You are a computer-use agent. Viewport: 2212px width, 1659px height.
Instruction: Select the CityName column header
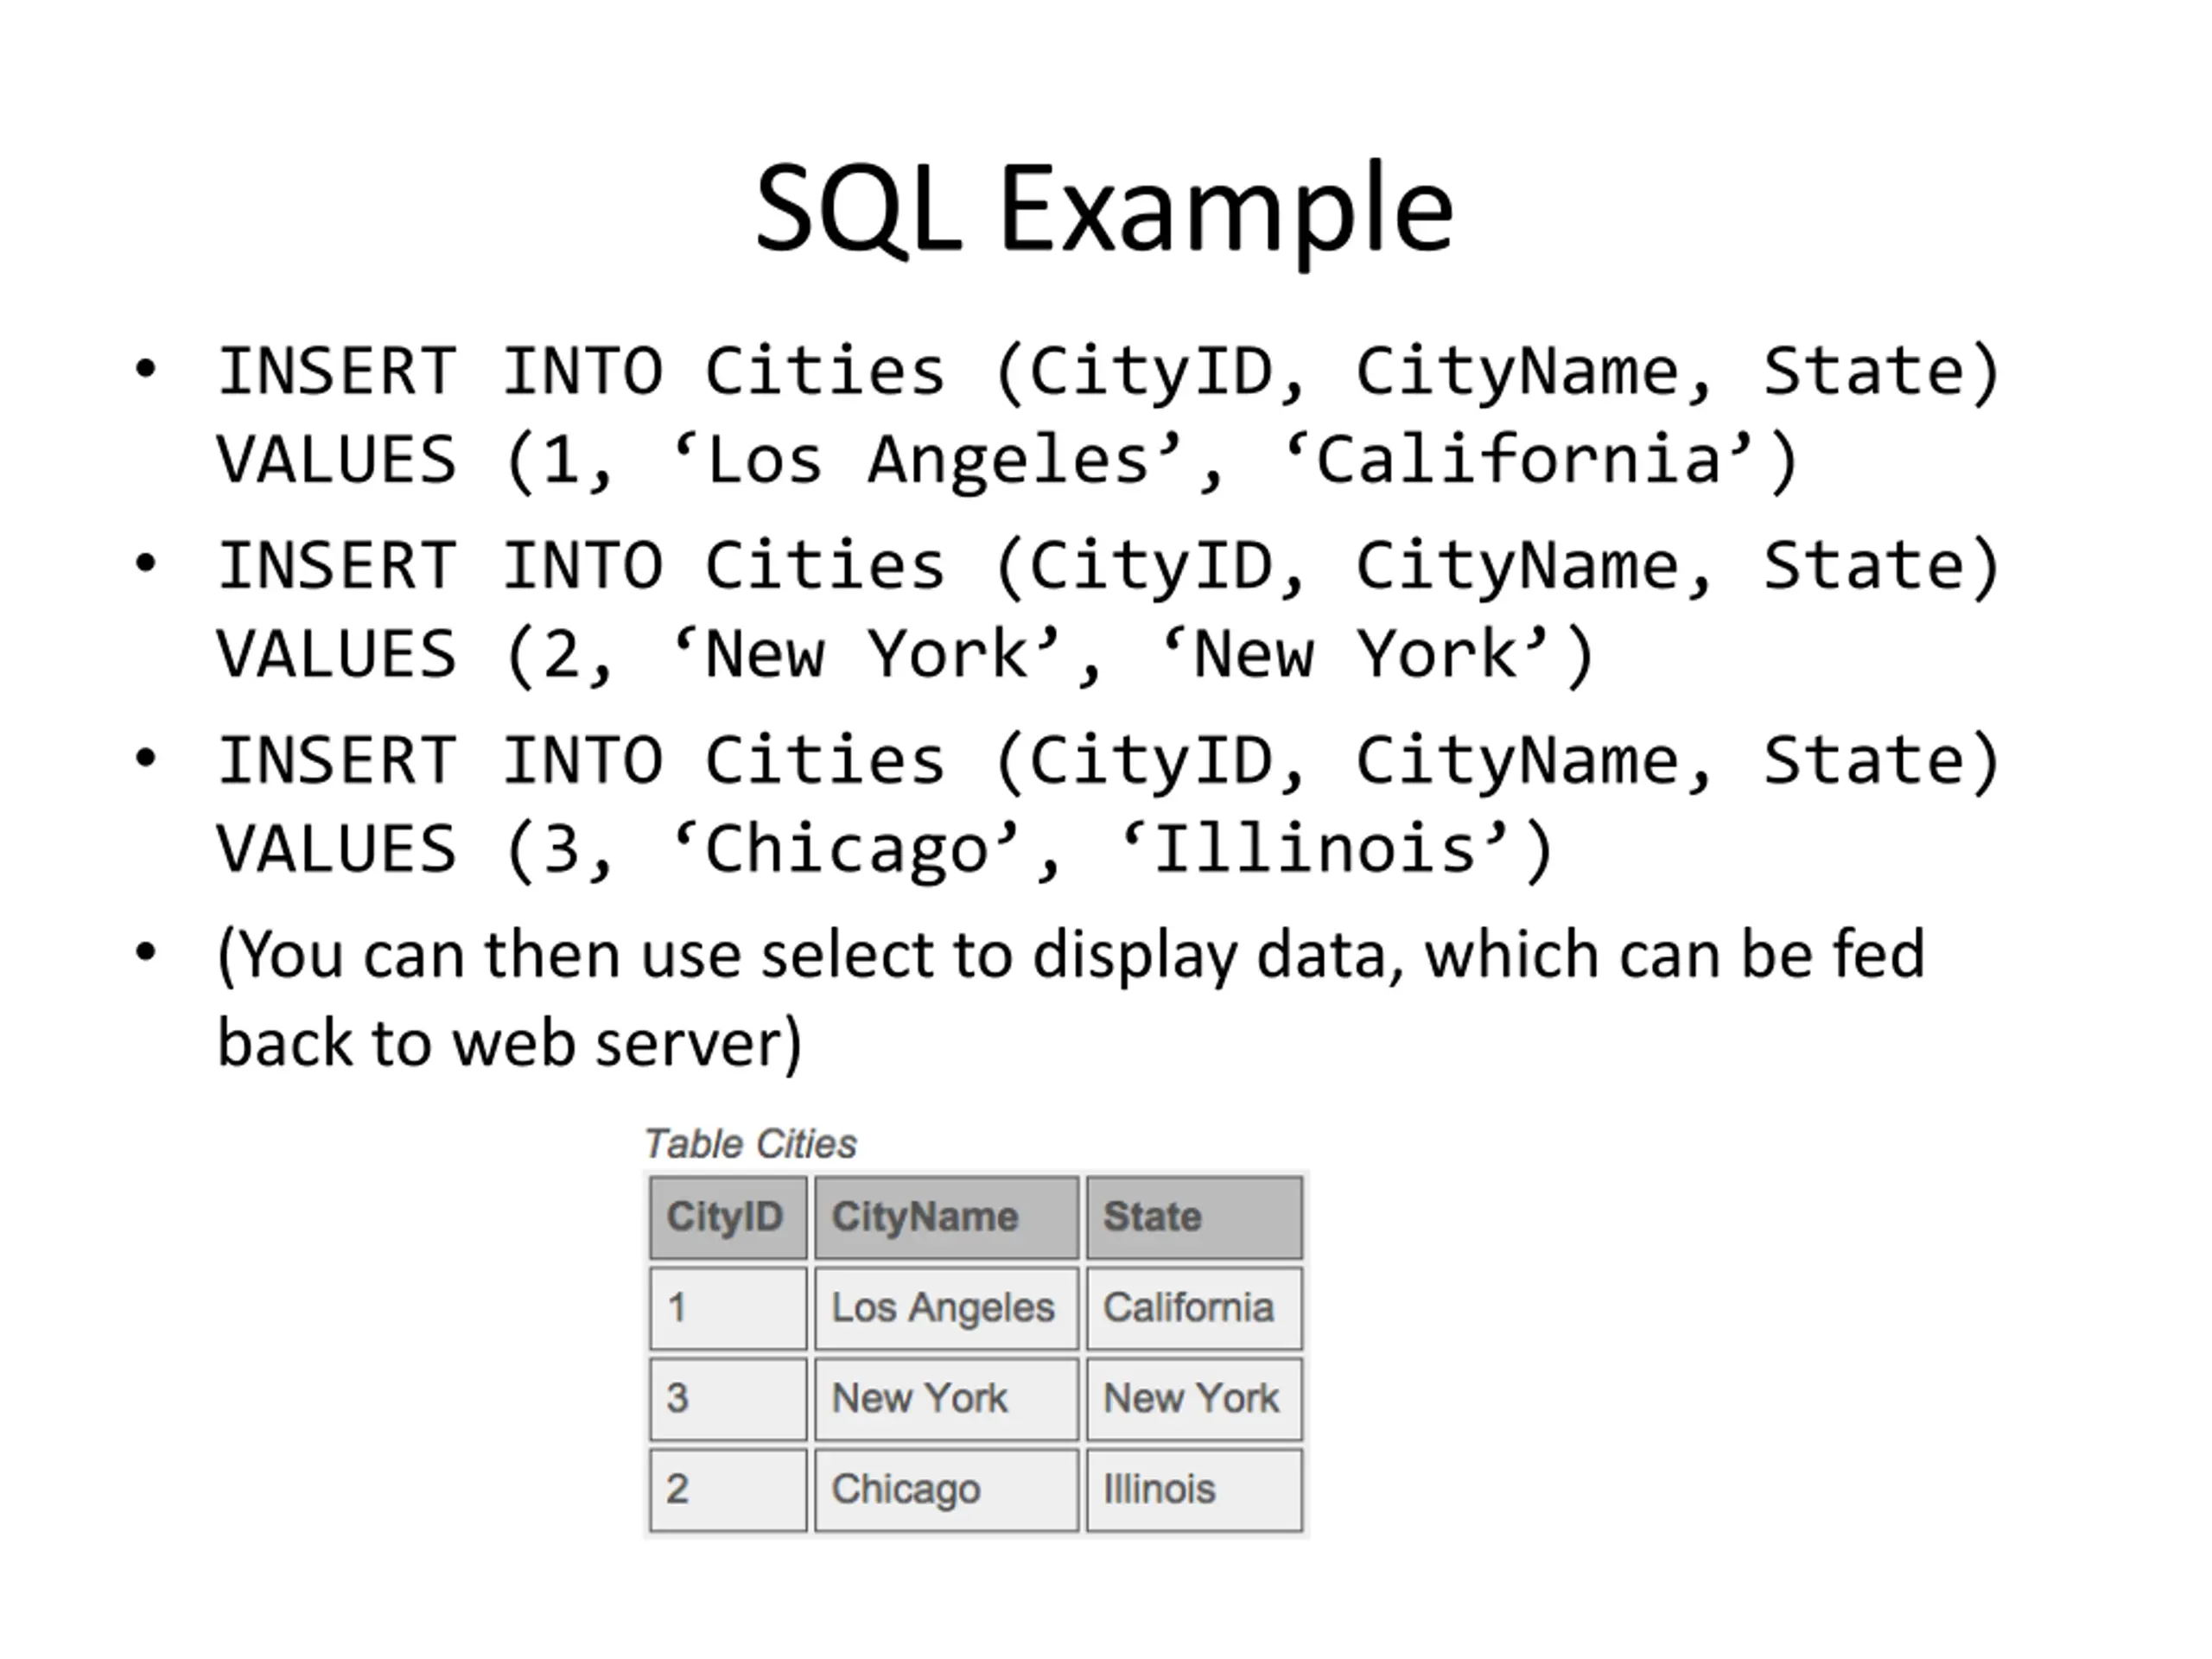click(946, 1217)
